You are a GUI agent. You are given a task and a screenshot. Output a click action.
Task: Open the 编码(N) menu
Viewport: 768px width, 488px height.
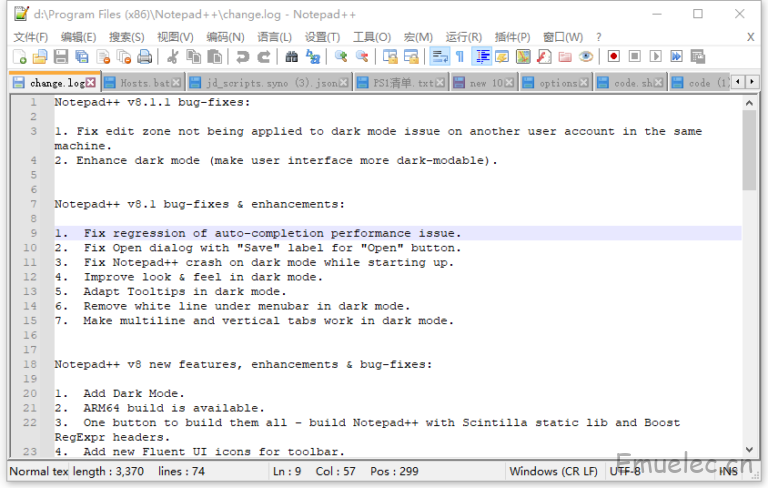225,37
